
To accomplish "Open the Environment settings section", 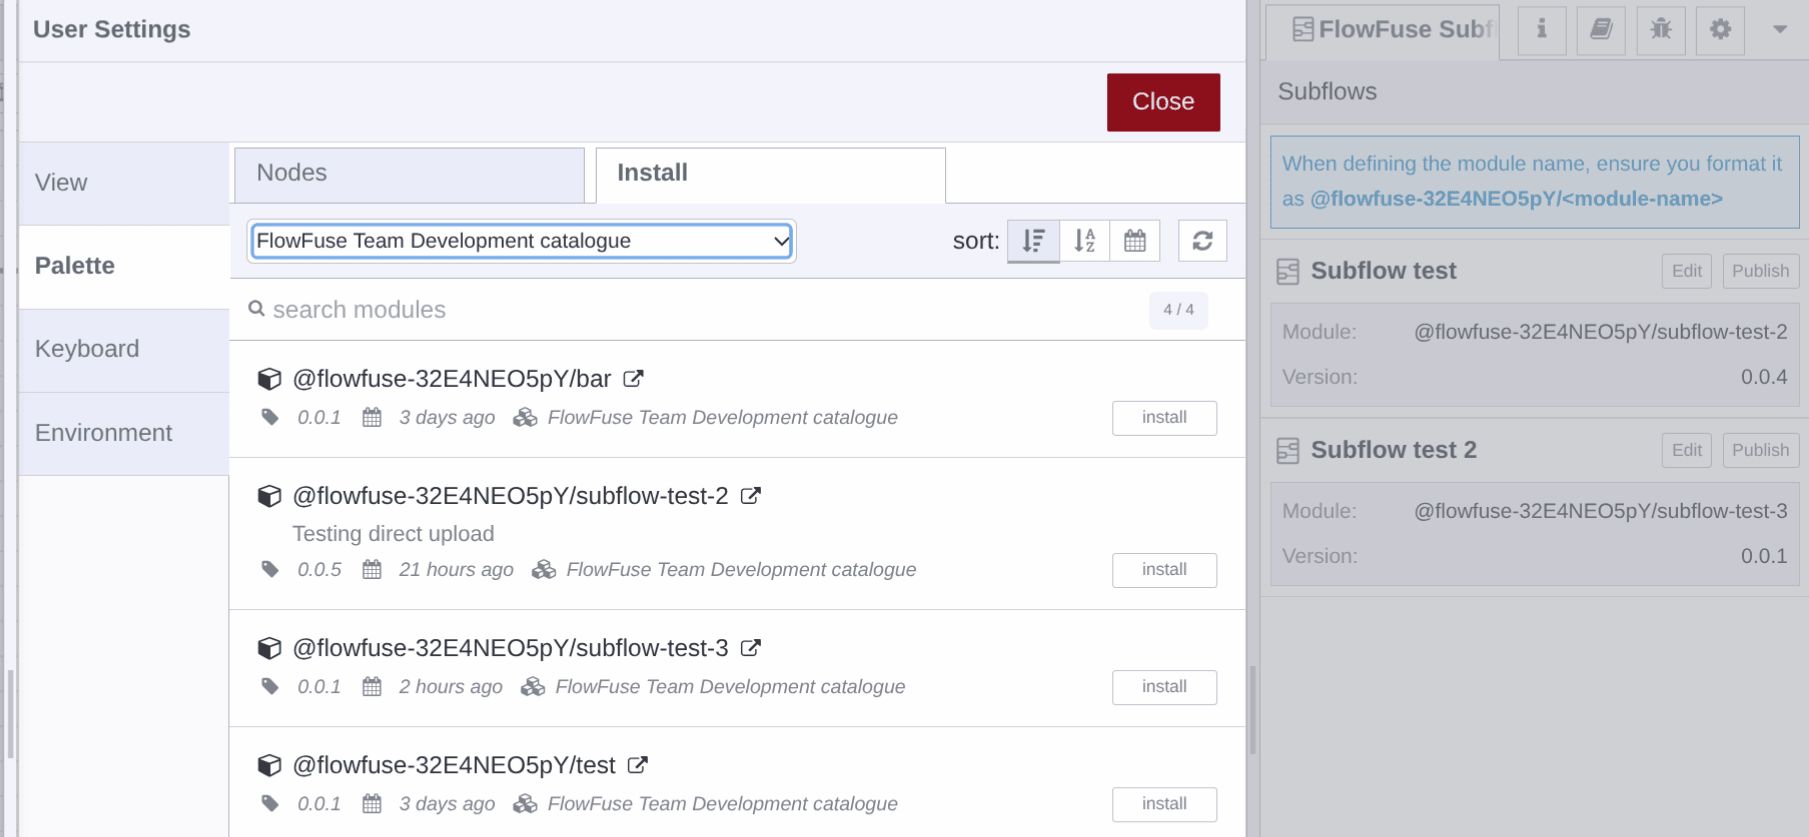I will (124, 433).
